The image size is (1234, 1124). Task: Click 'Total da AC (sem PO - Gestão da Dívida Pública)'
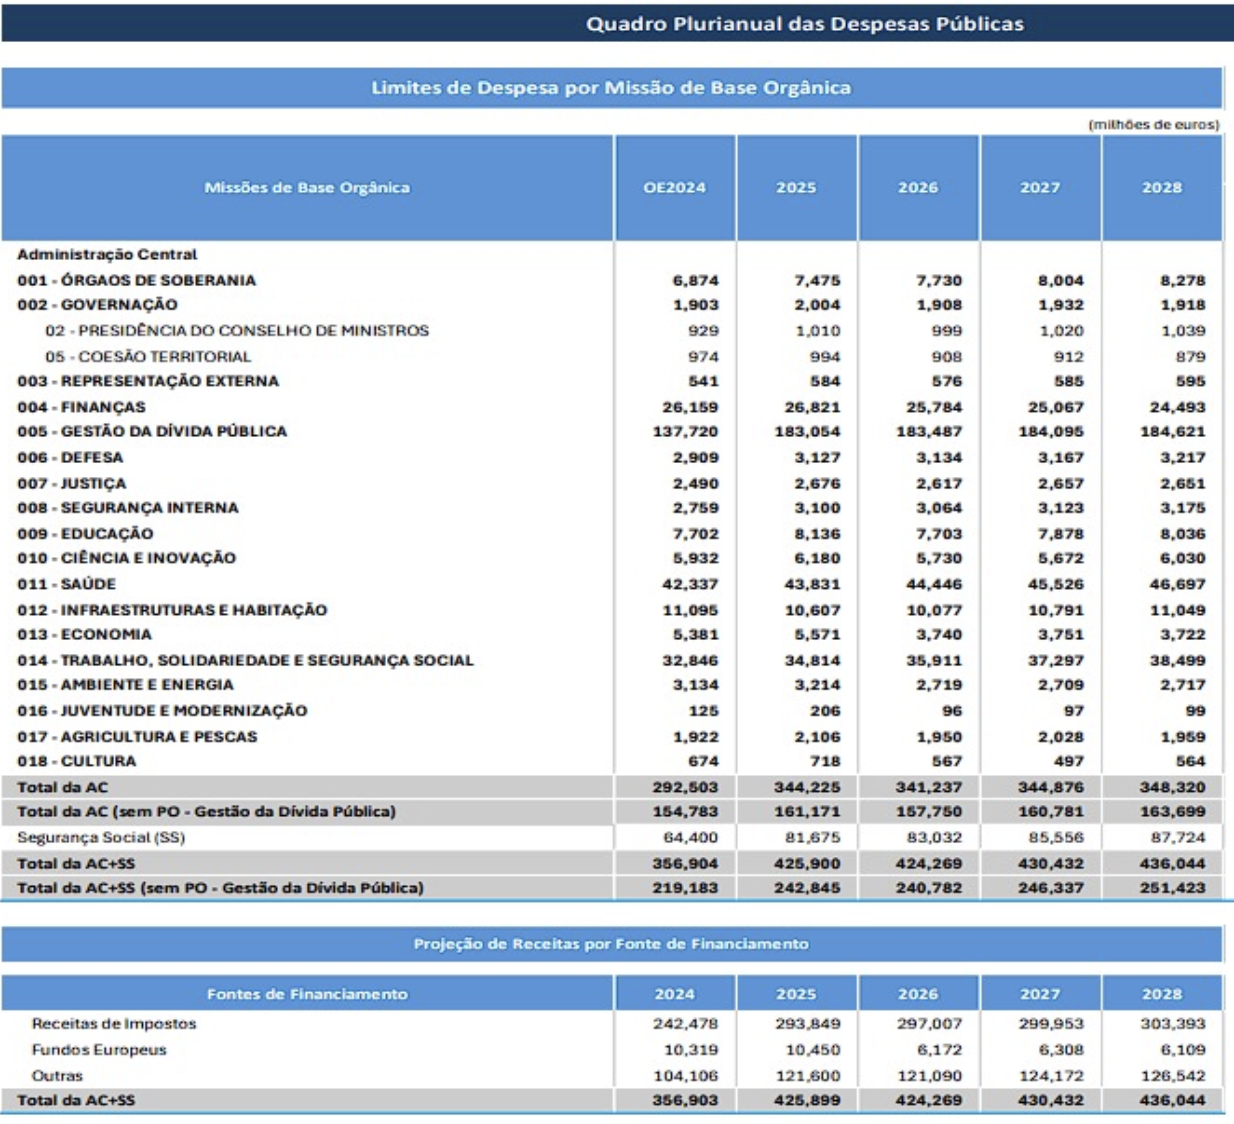(206, 812)
